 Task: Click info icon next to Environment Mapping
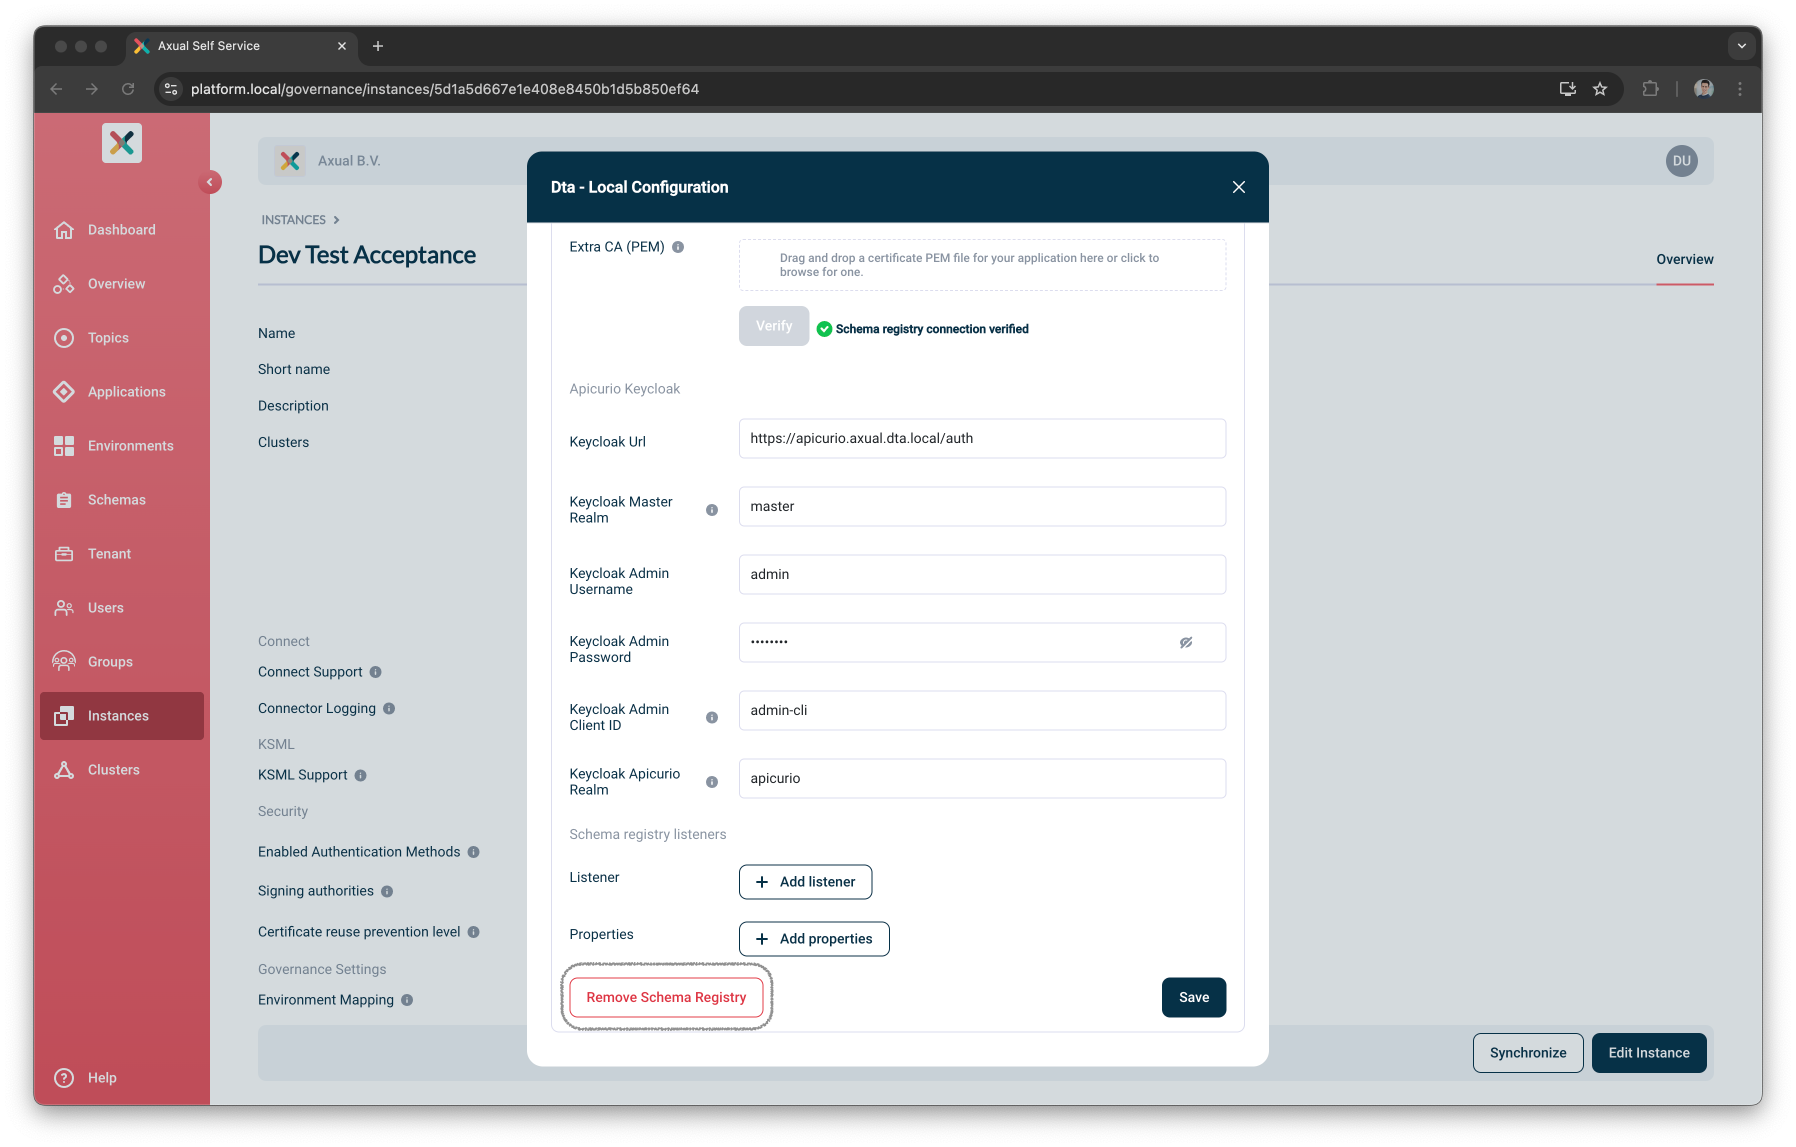tap(407, 1000)
